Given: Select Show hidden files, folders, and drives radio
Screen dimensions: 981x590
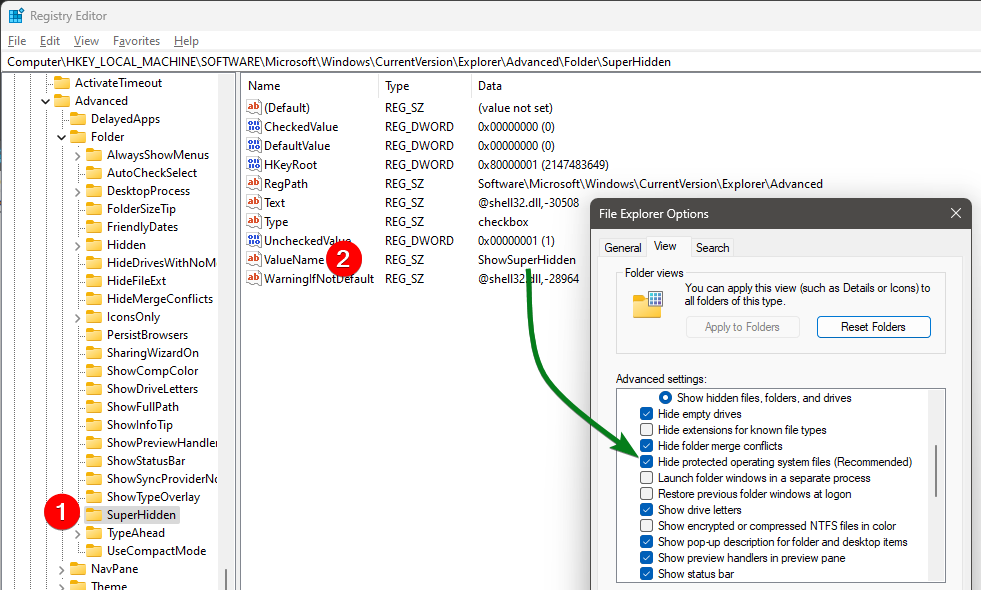Looking at the screenshot, I should [665, 397].
